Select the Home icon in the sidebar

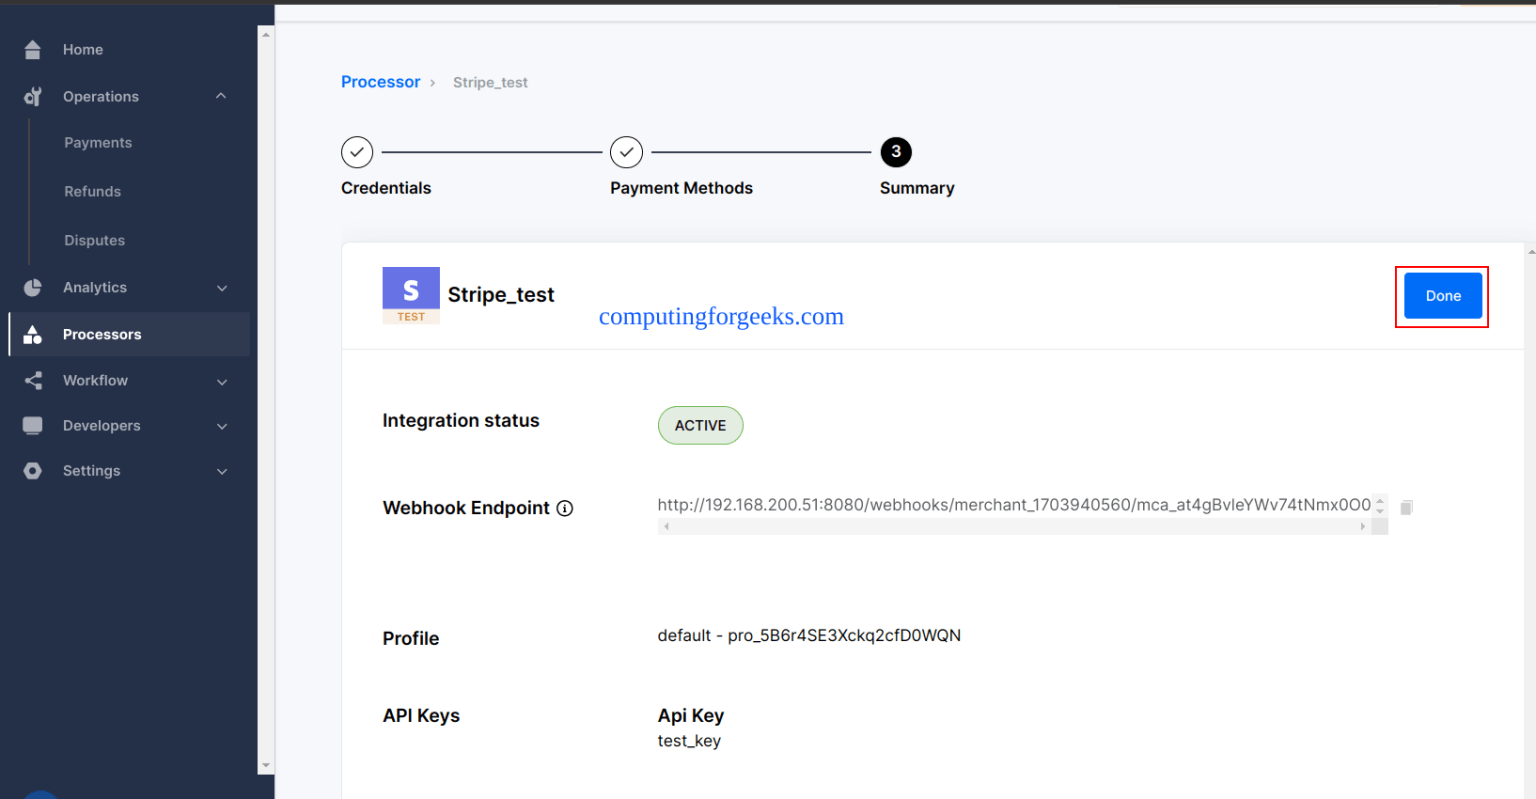(x=32, y=49)
